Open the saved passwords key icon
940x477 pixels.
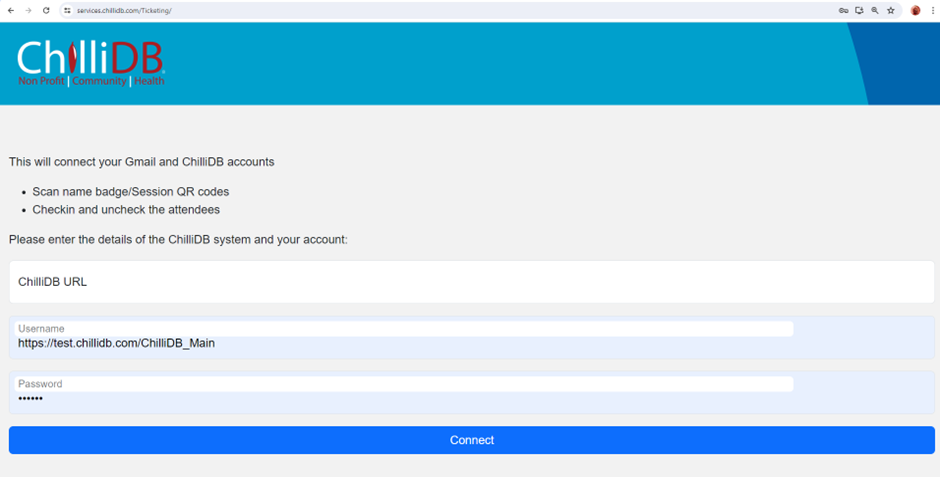click(x=843, y=10)
